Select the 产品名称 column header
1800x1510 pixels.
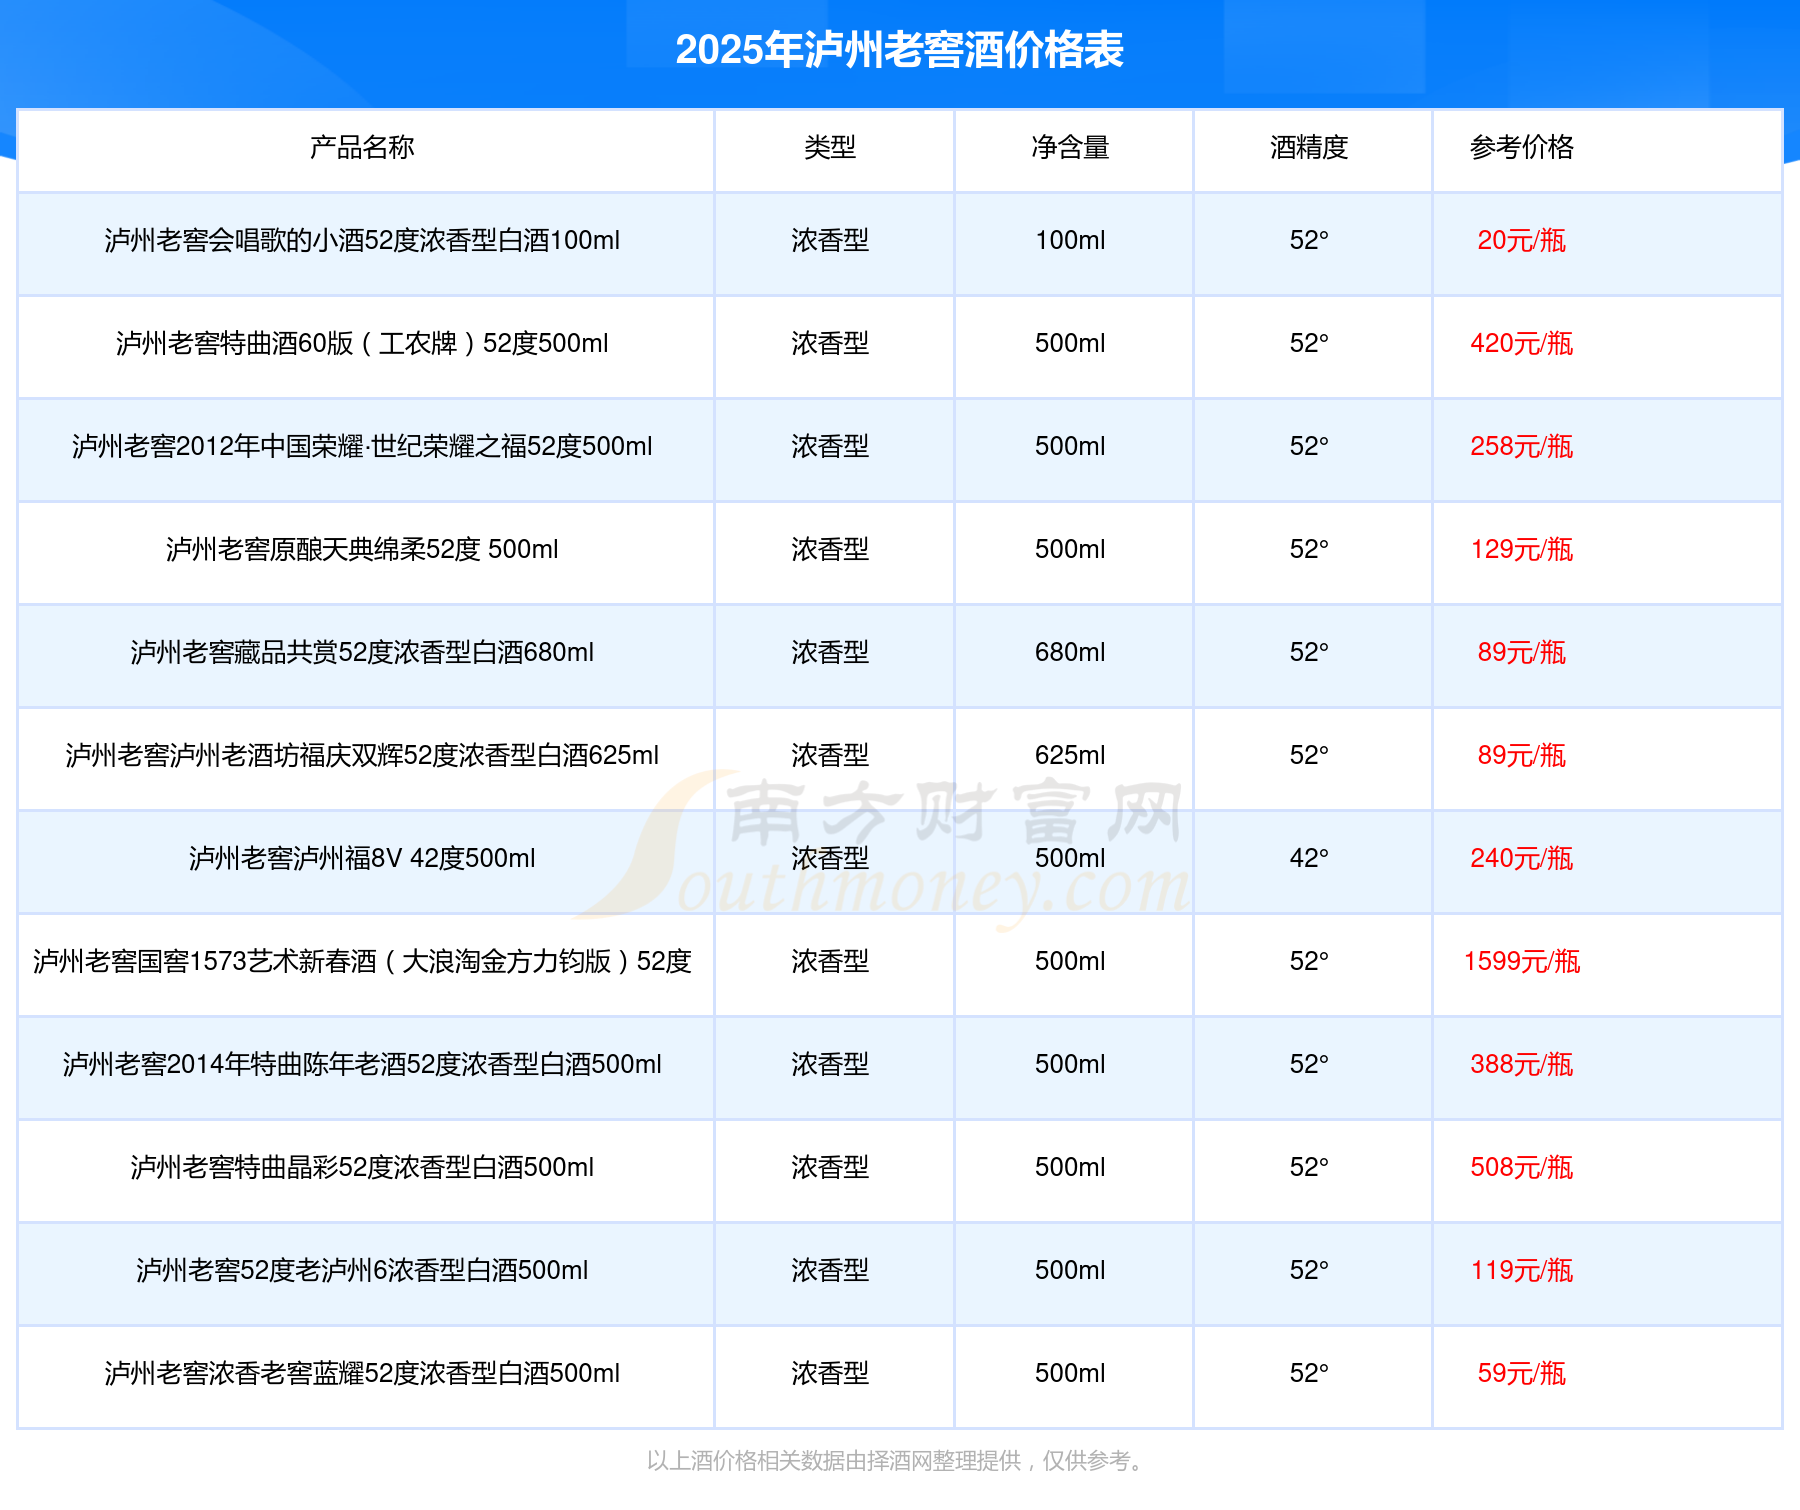tap(362, 147)
